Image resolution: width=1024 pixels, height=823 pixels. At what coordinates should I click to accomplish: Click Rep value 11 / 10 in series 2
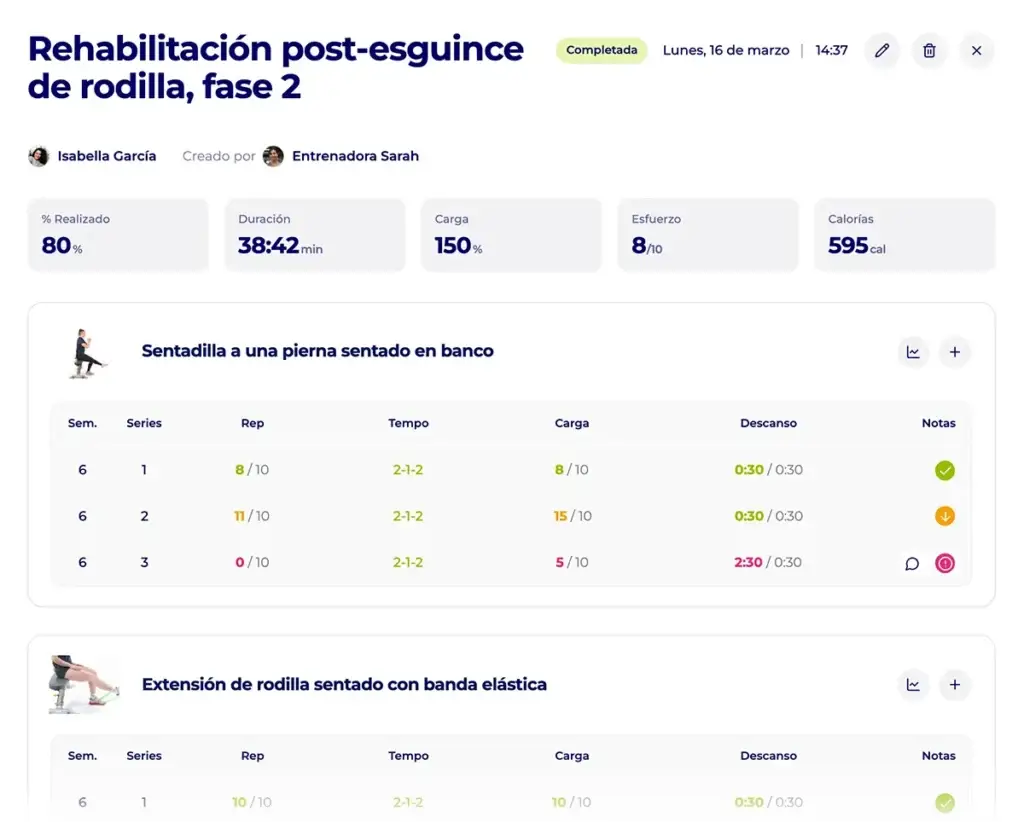point(252,516)
